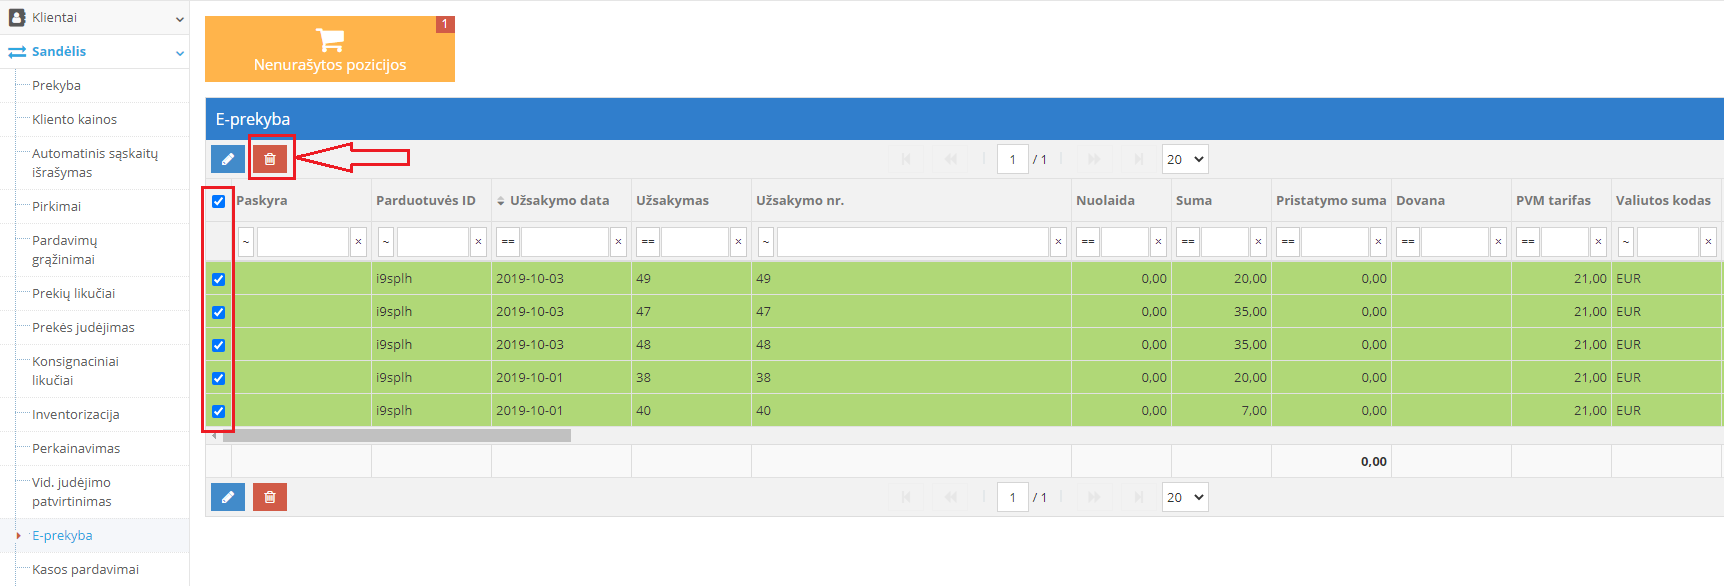The width and height of the screenshot is (1724, 586).
Task: Click the Užsakymas filter input field
Action: point(694,242)
